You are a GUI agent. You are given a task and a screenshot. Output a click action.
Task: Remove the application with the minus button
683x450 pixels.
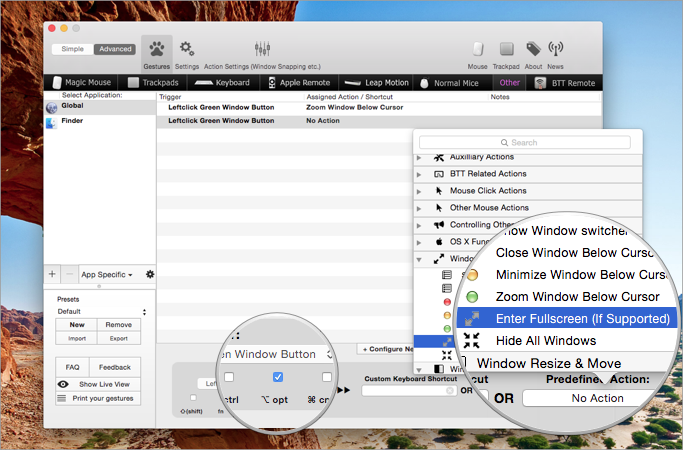click(x=69, y=274)
